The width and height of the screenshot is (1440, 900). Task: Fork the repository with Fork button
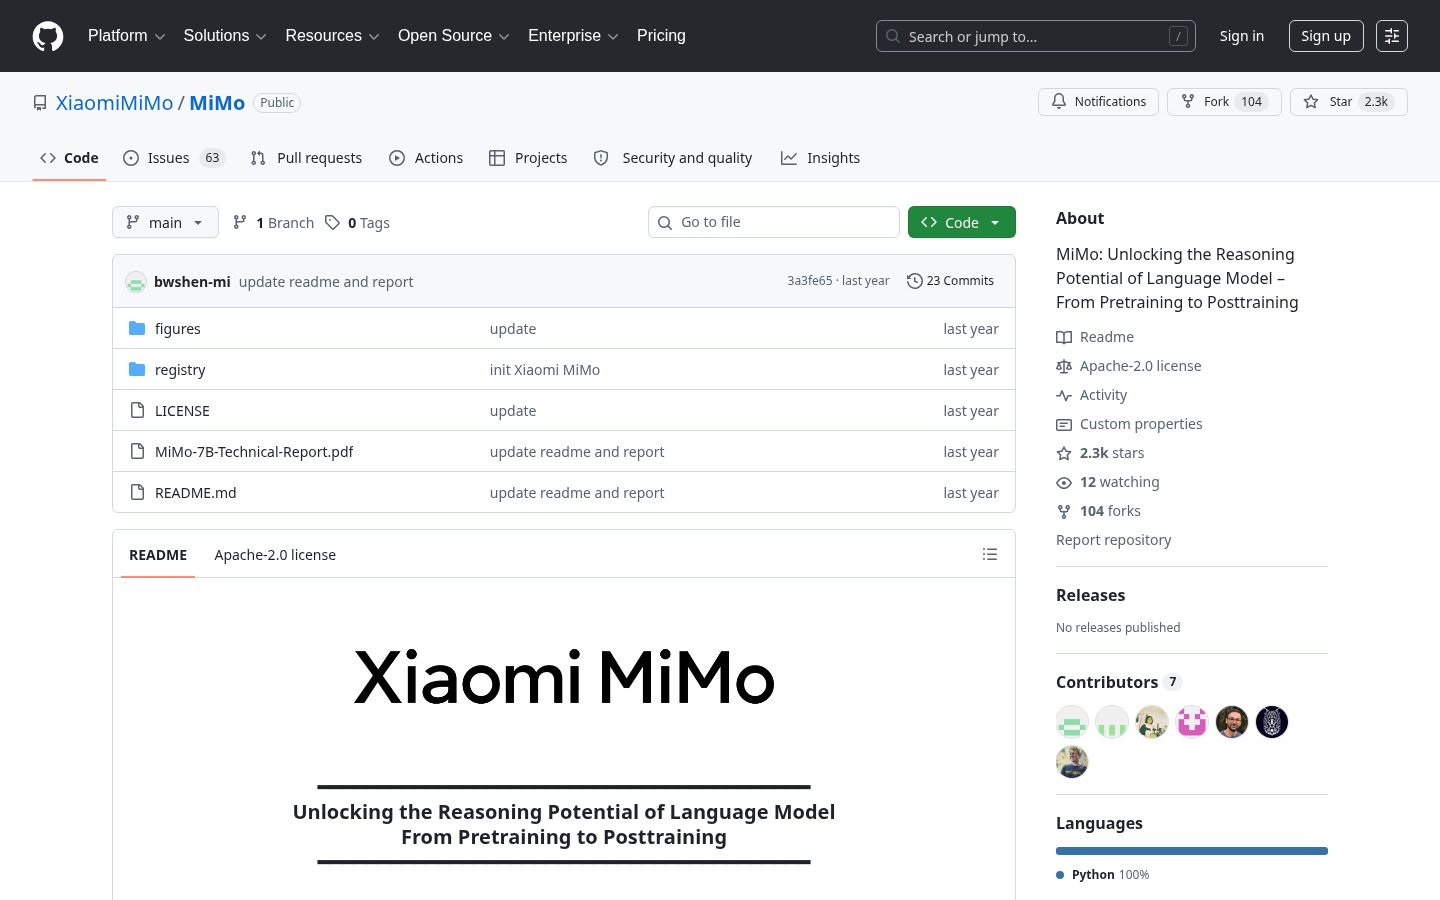[1224, 102]
